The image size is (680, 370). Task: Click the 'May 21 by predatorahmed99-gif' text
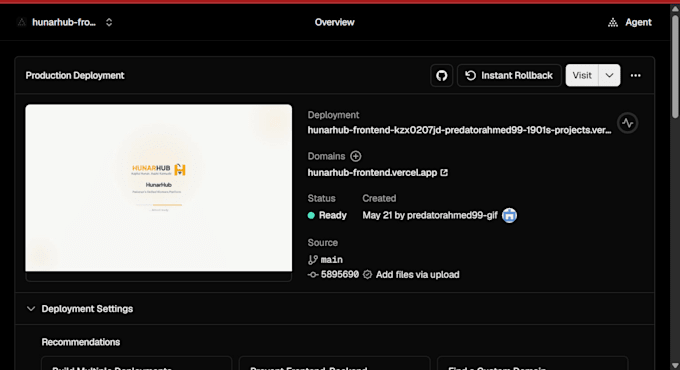[430, 215]
